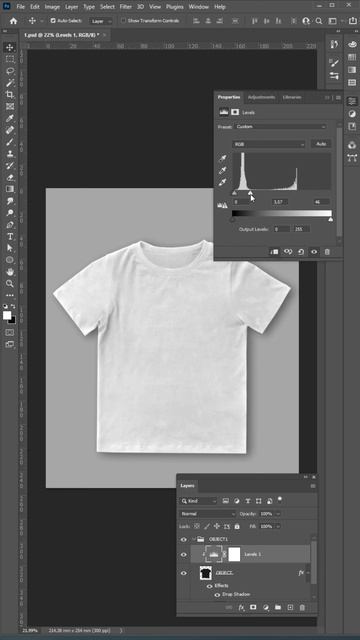The width and height of the screenshot is (360, 640).
Task: Hide the OBJECT1 group layer
Action: point(184,539)
